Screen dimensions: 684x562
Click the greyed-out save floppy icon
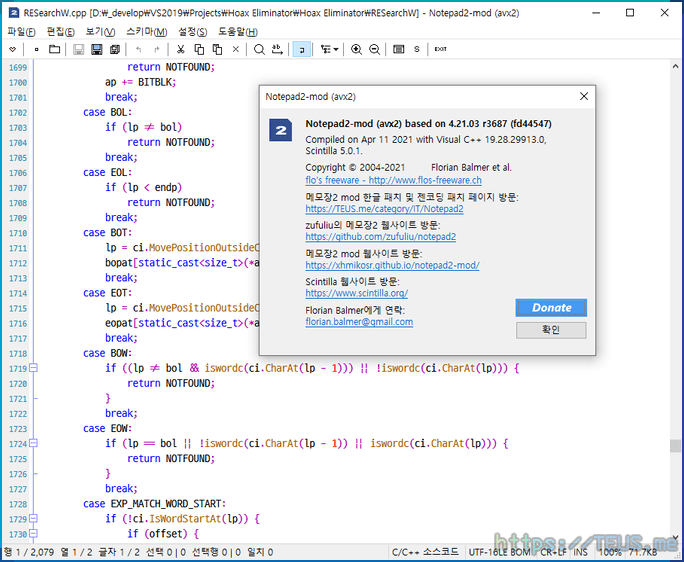tap(79, 49)
